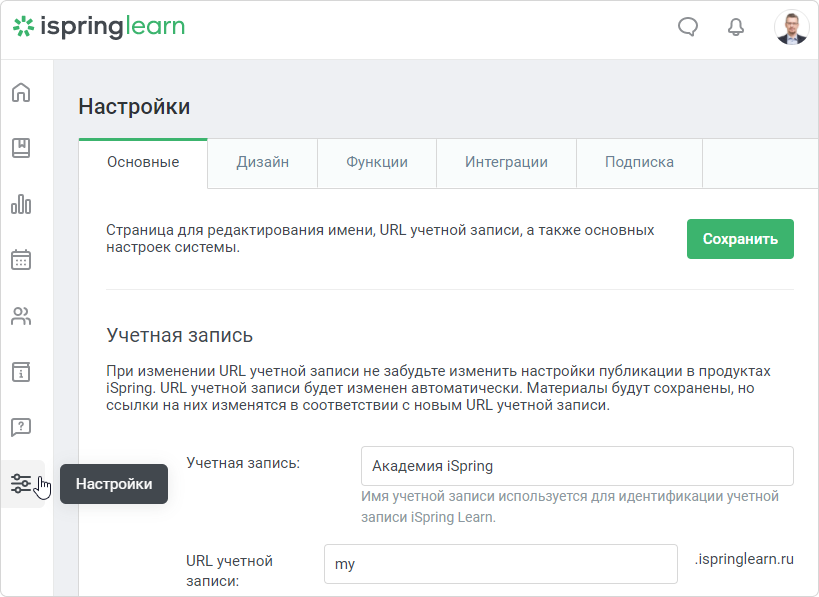The width and height of the screenshot is (819, 597).
Task: Click the Учетная запись name field
Action: (x=577, y=466)
